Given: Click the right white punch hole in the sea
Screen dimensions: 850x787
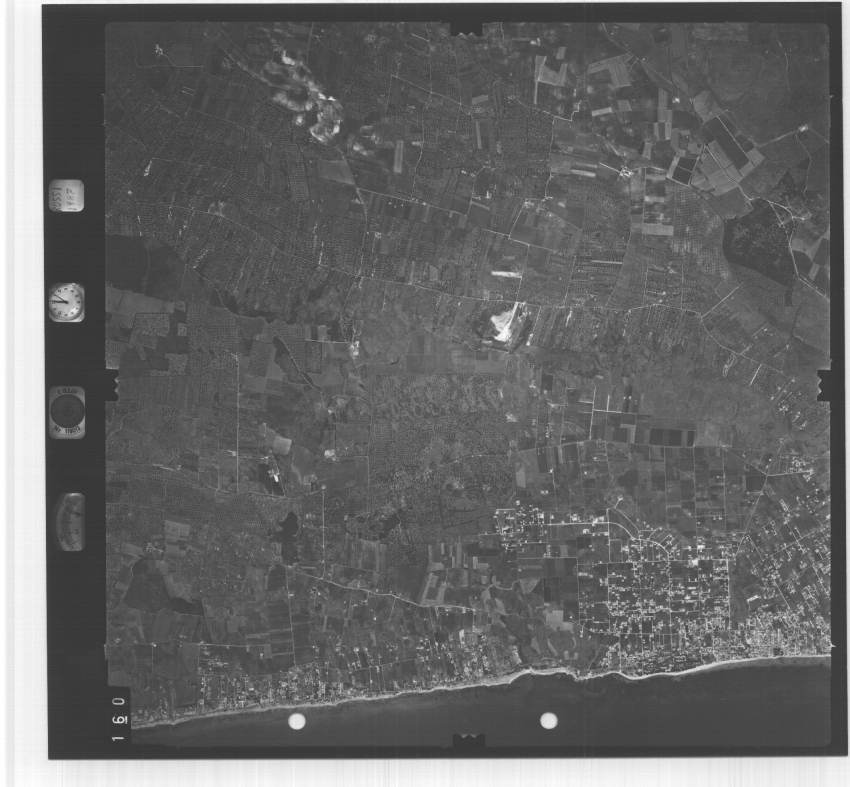Looking at the screenshot, I should [549, 720].
